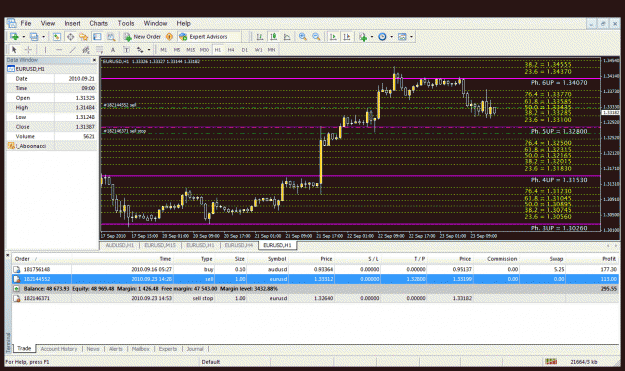Click the Periods clock icon
This screenshot has width=625, height=371.
382,37
